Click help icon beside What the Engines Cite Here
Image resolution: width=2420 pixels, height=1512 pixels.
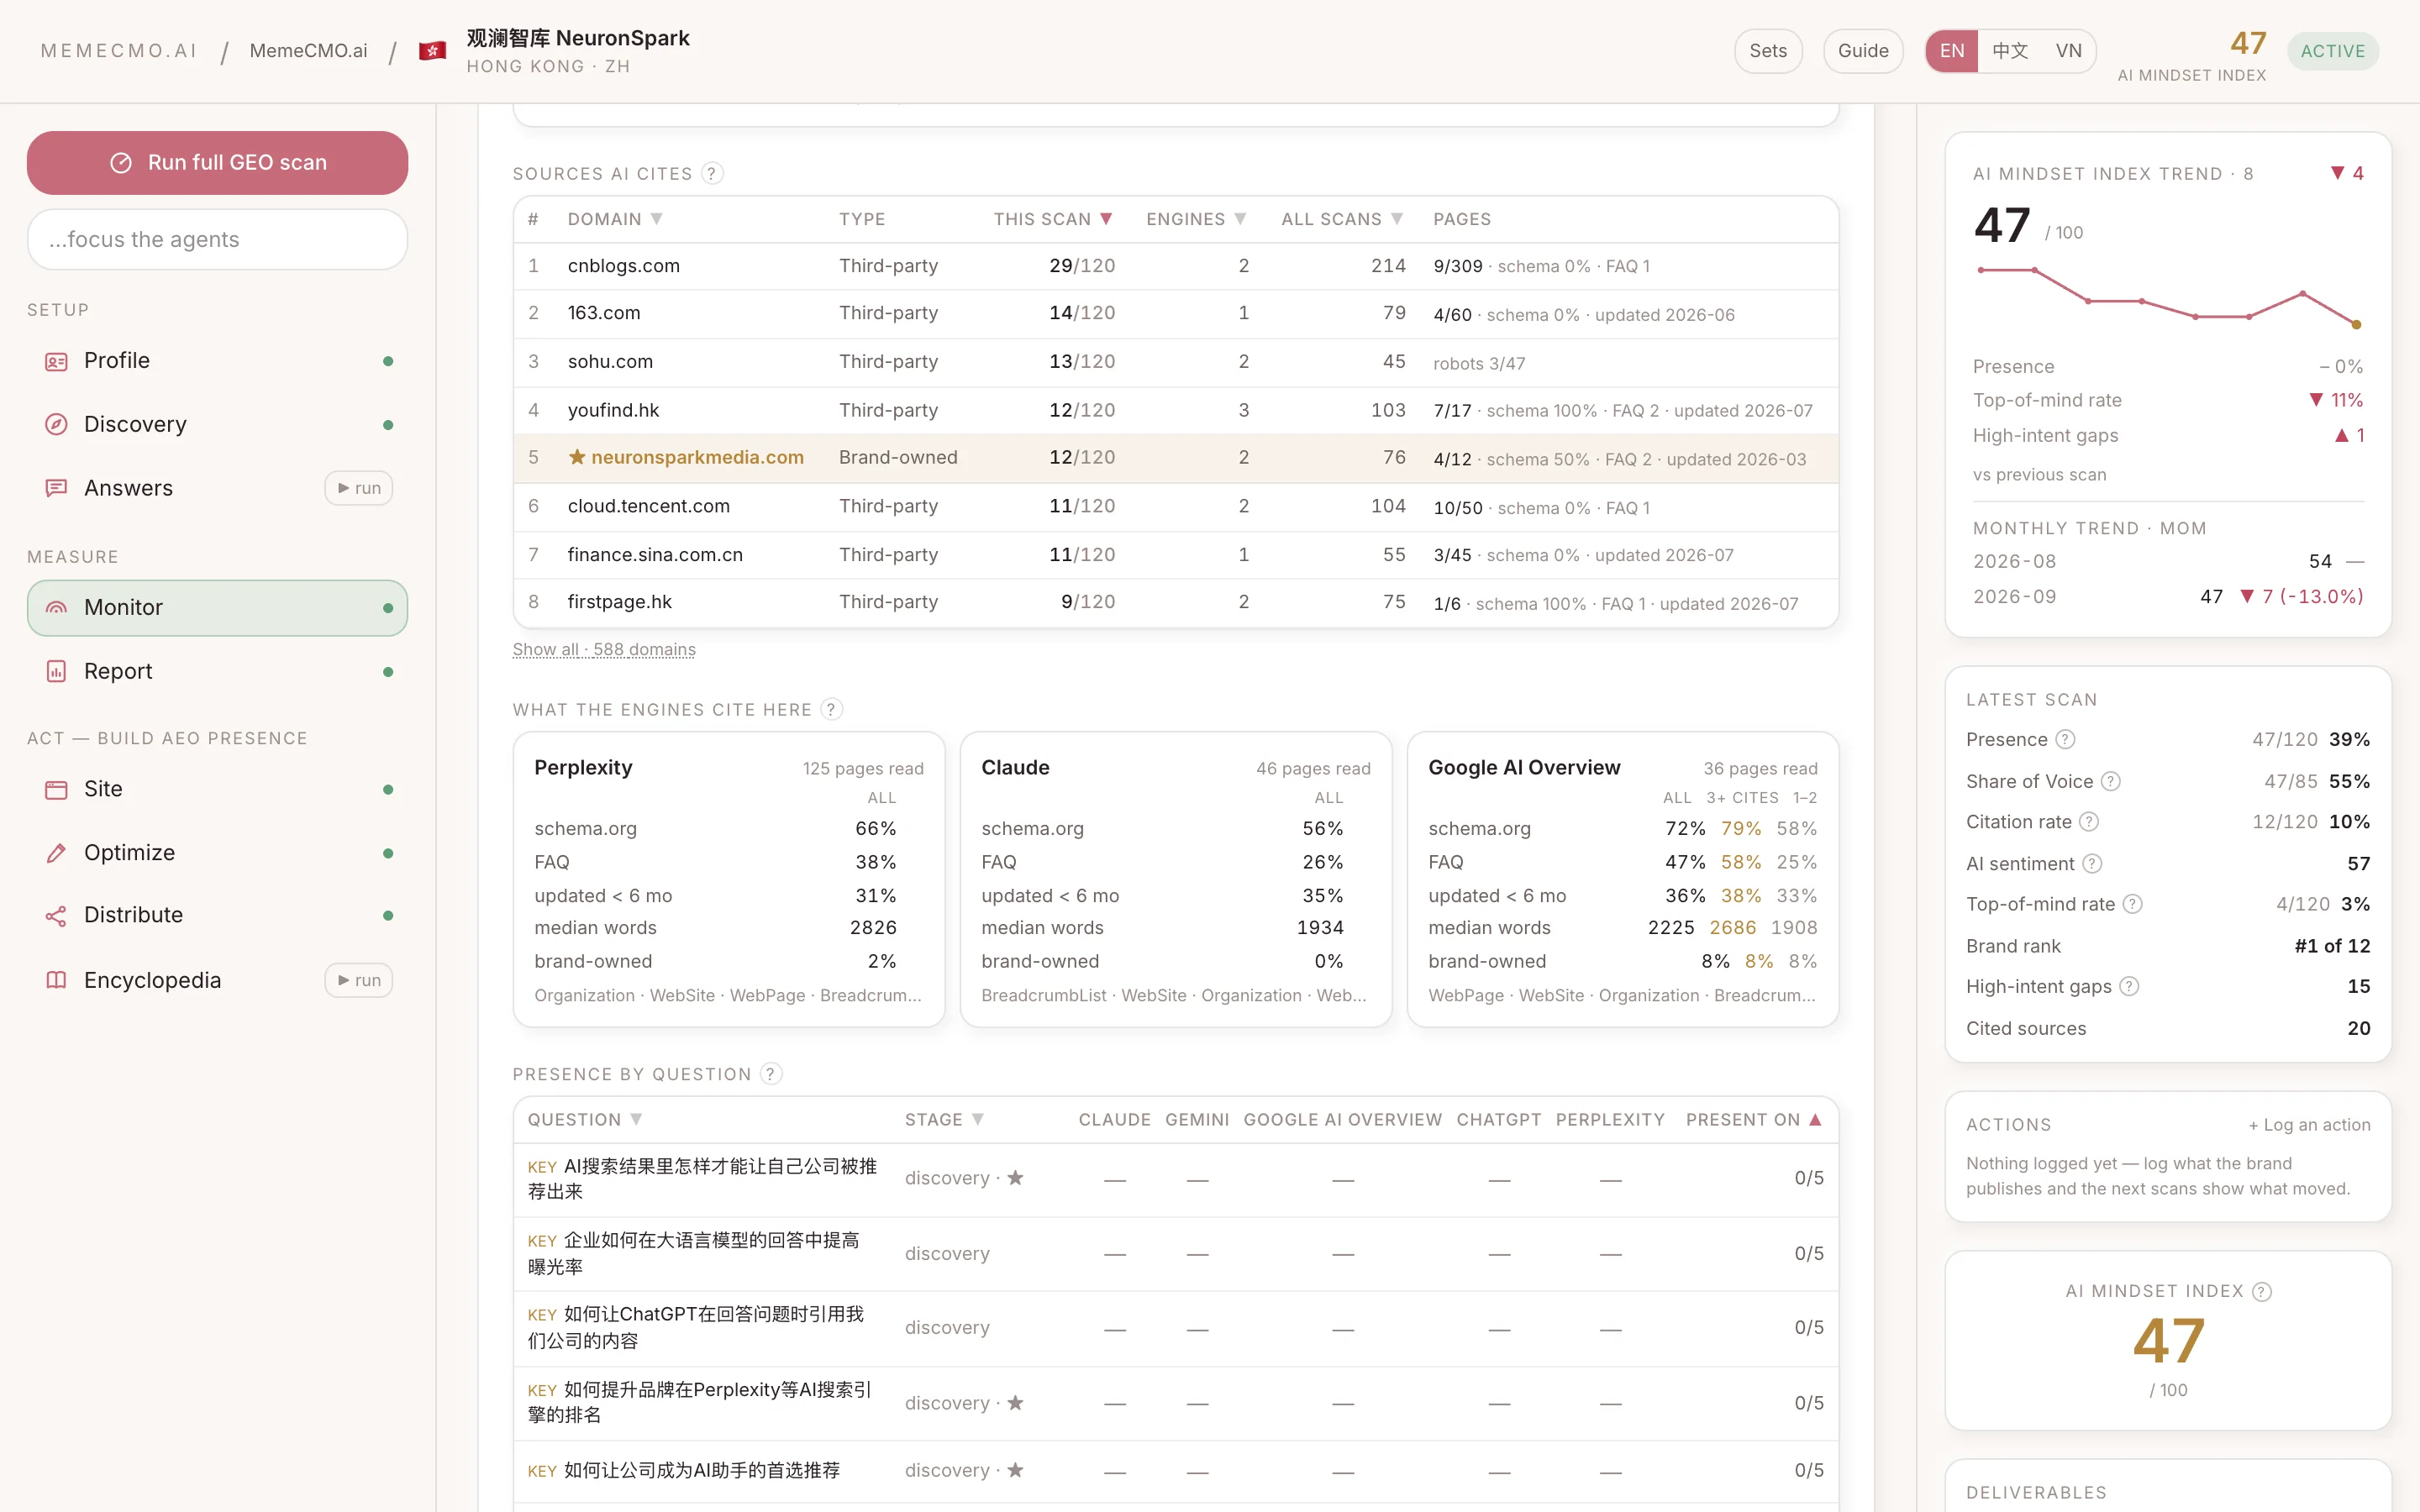tap(831, 709)
